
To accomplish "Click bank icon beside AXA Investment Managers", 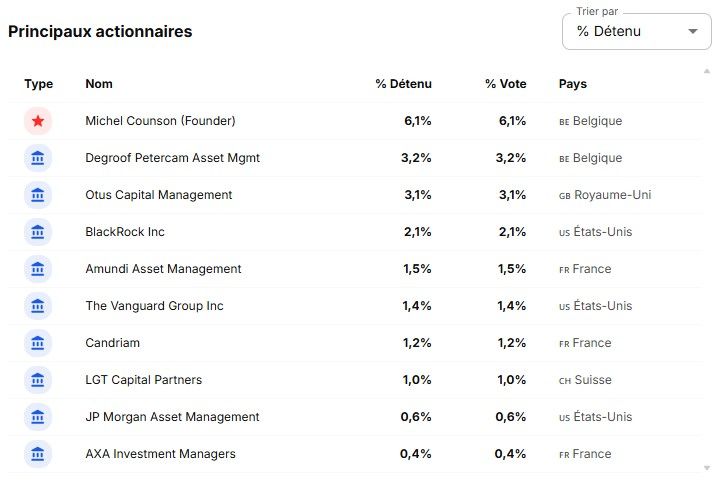I will (x=38, y=454).
